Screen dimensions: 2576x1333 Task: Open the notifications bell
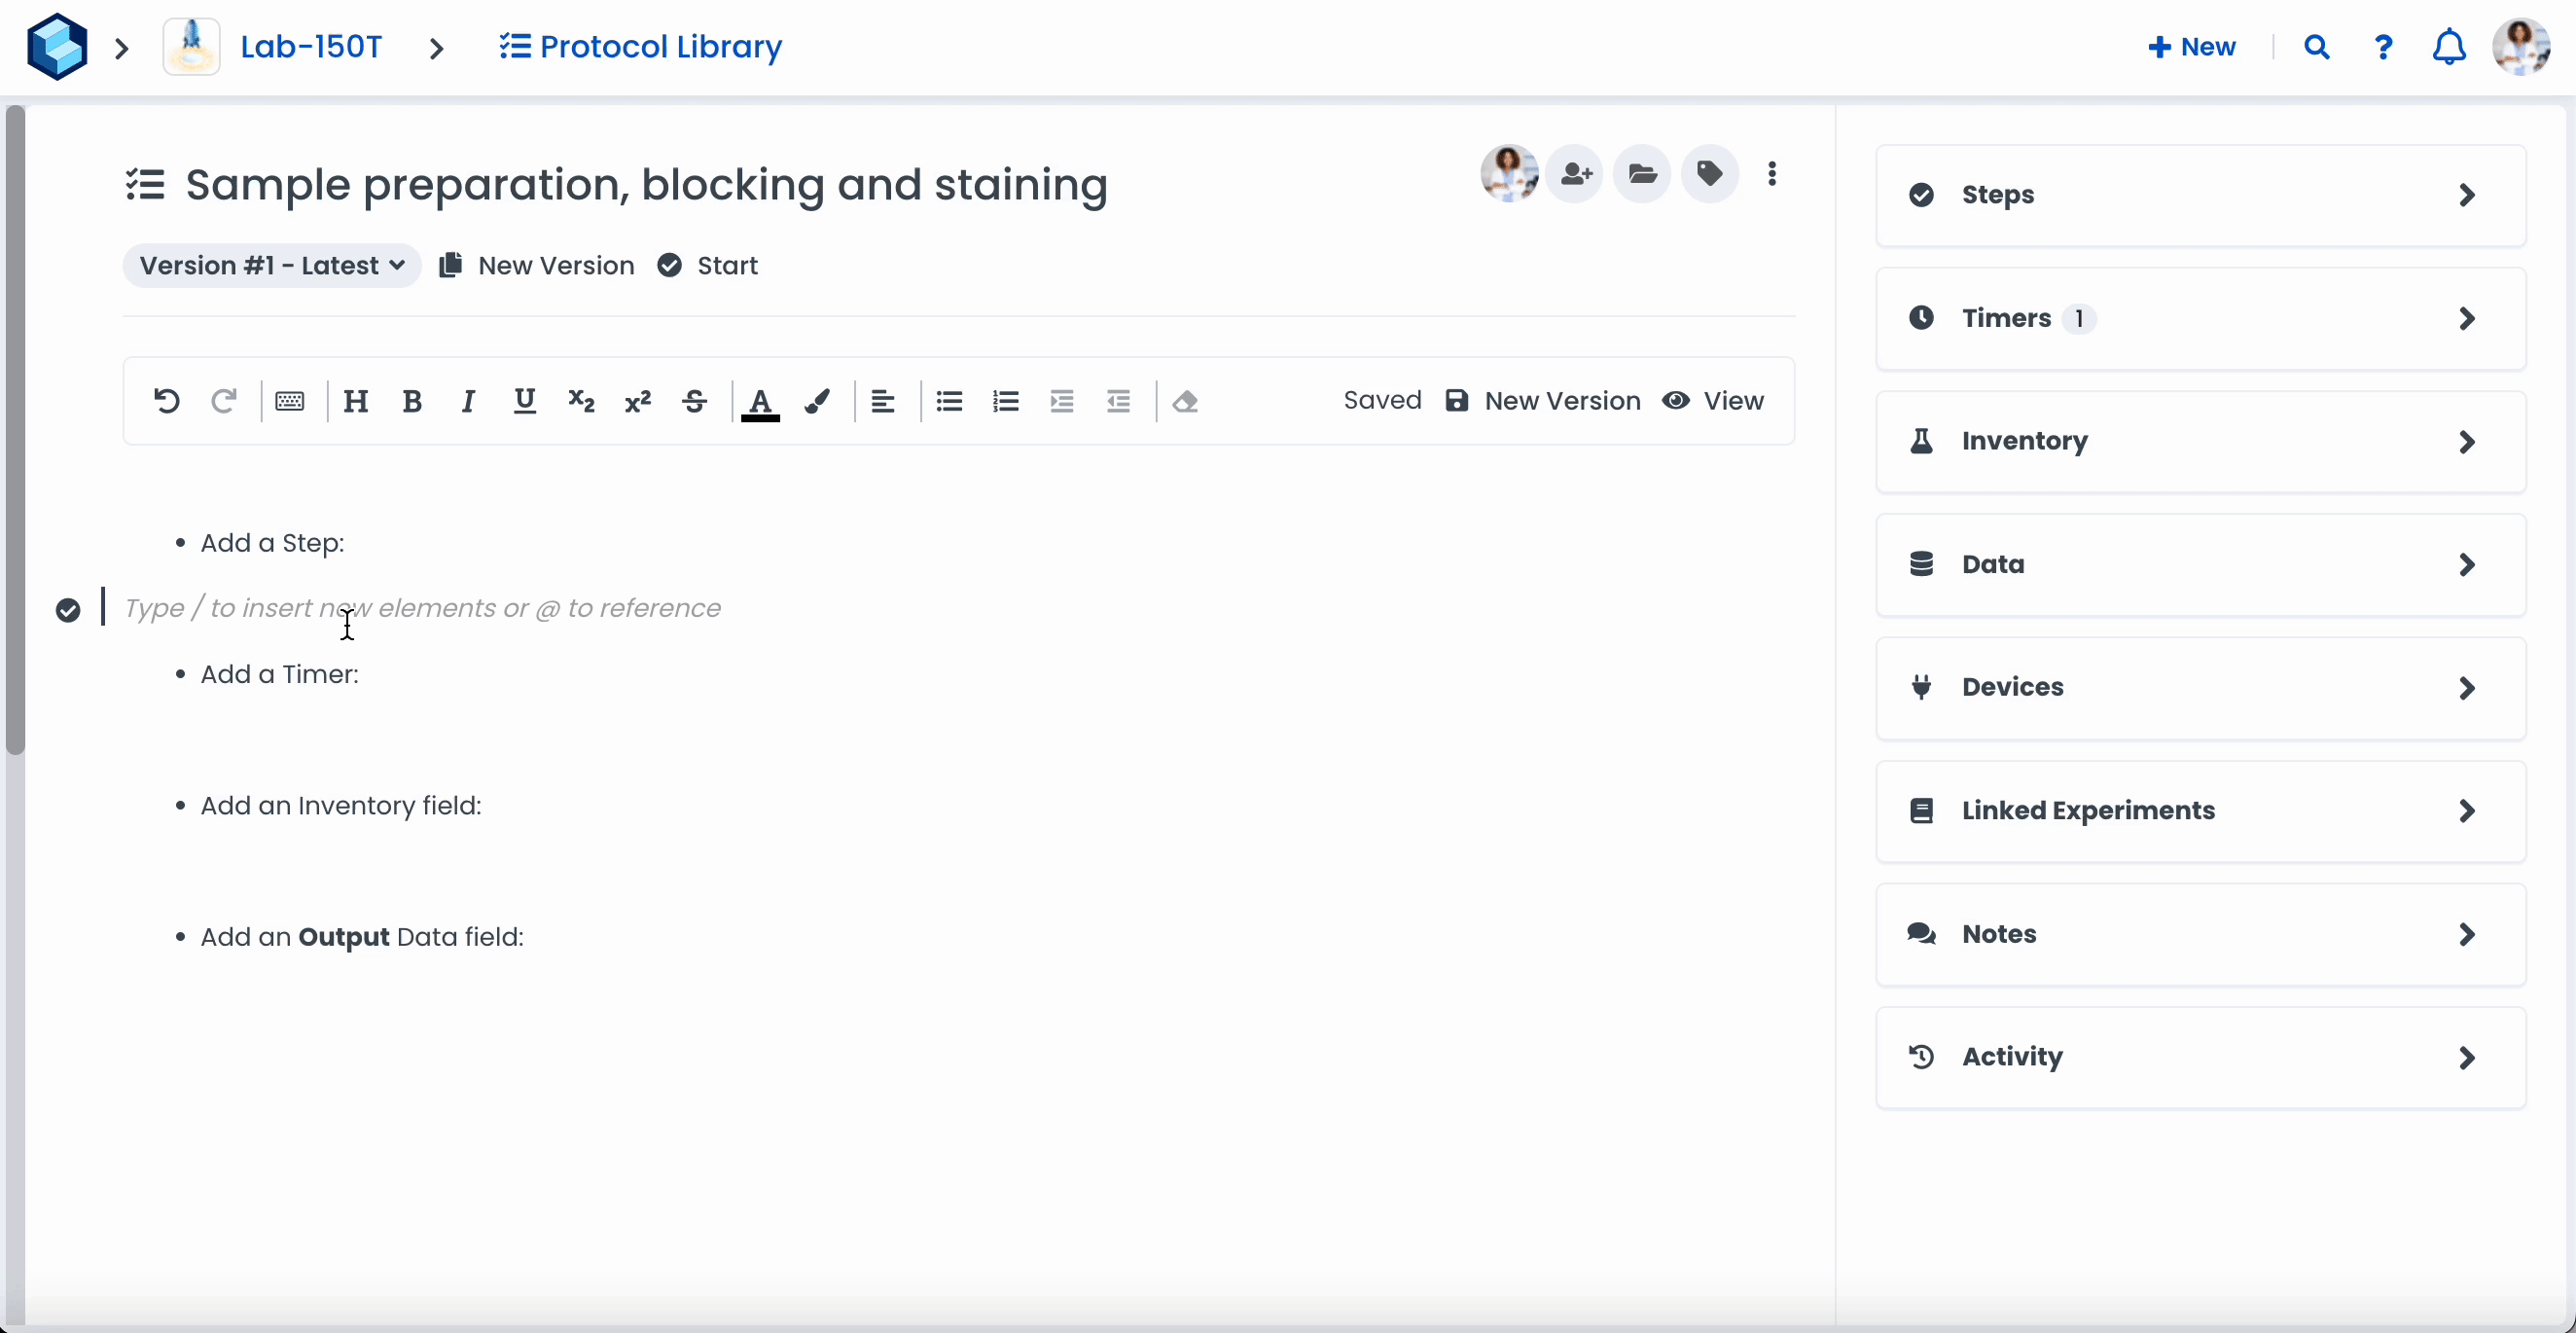(2448, 47)
